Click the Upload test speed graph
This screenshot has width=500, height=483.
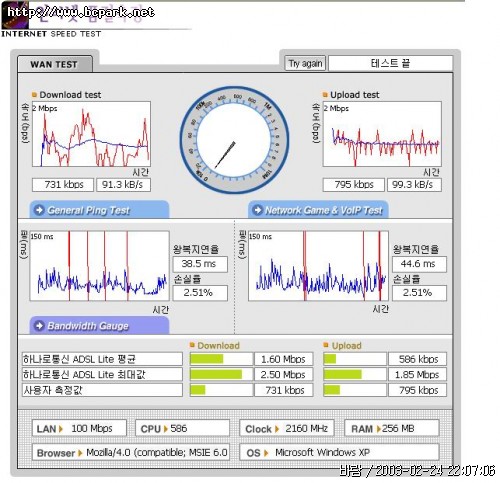pos(382,134)
